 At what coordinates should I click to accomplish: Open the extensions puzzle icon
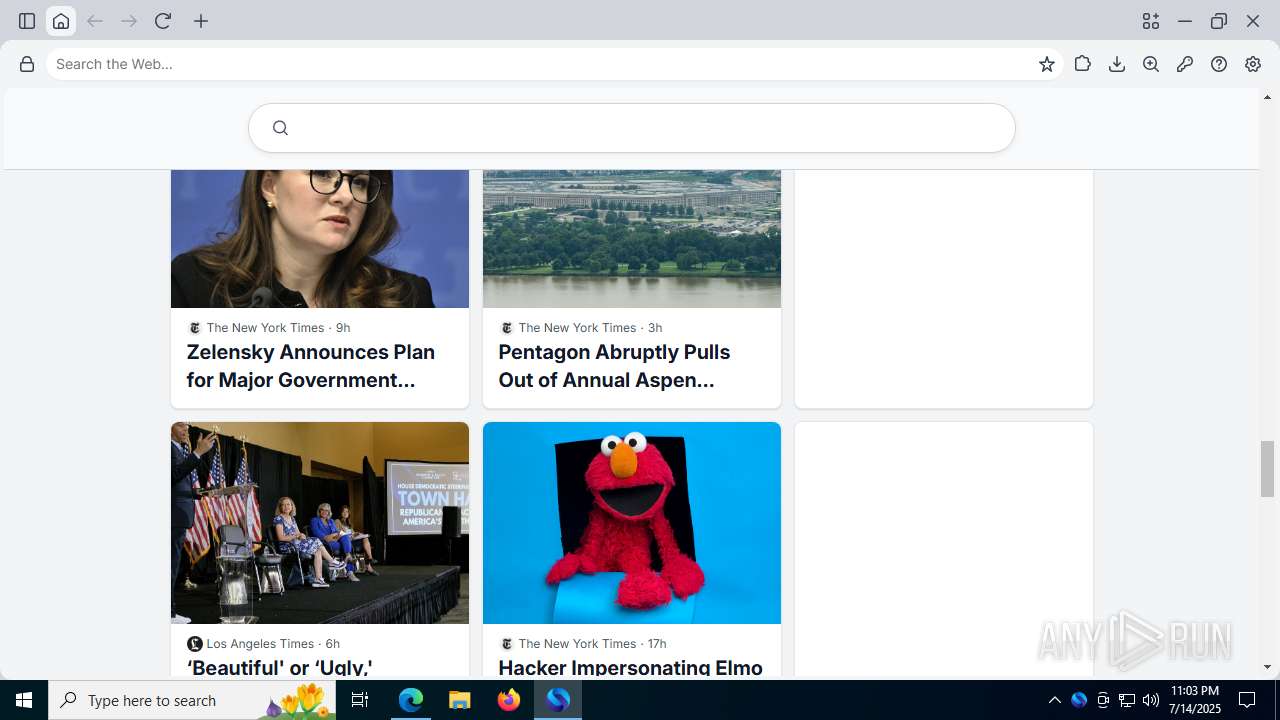pos(1083,64)
